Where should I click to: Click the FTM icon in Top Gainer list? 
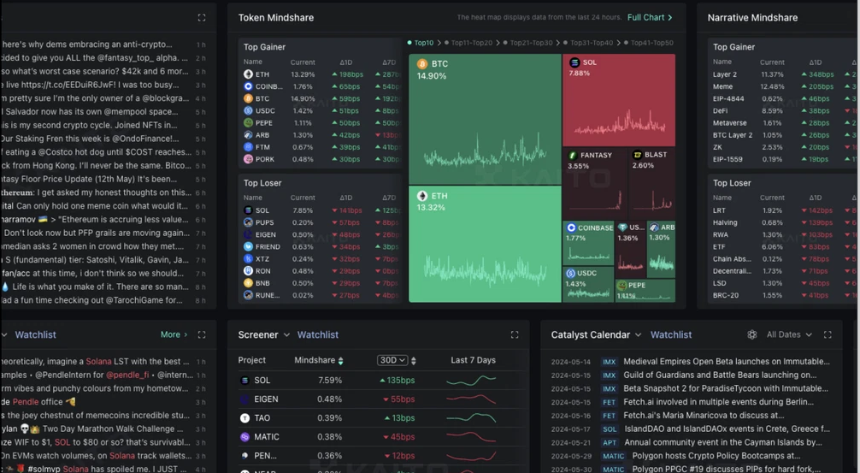(x=248, y=147)
